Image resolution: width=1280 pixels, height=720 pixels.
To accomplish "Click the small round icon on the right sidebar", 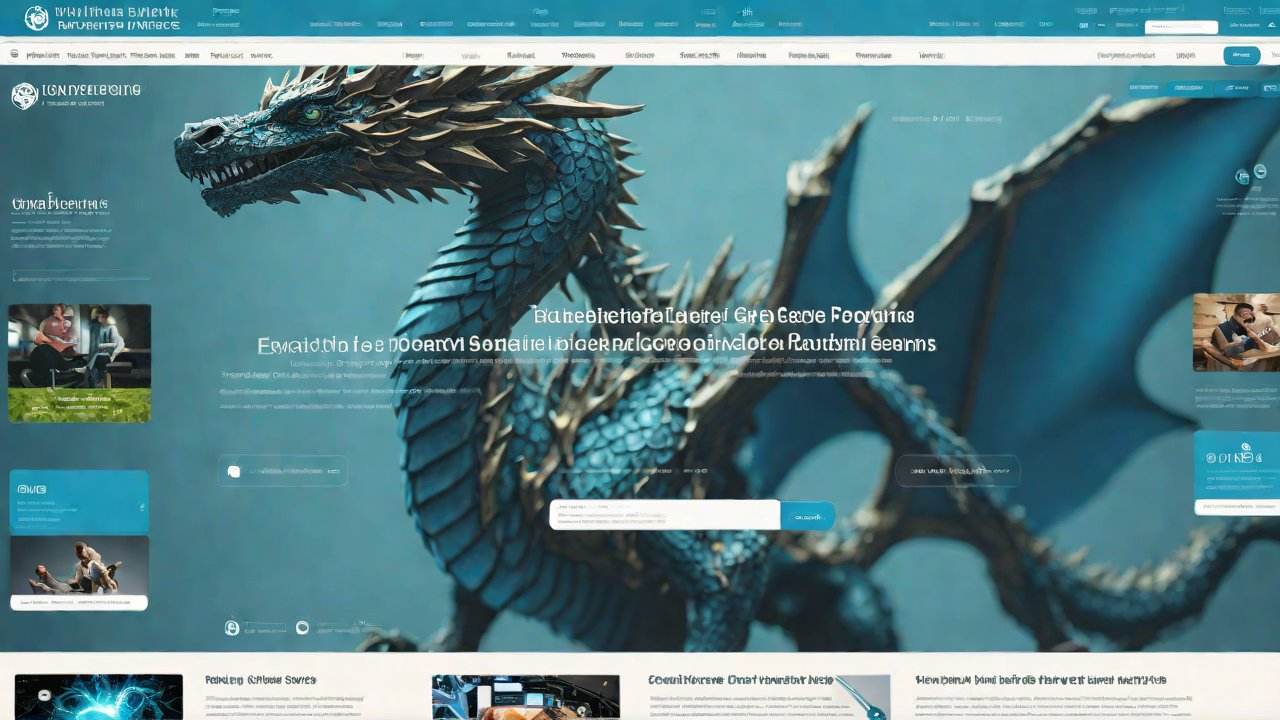I will pyautogui.click(x=1242, y=177).
